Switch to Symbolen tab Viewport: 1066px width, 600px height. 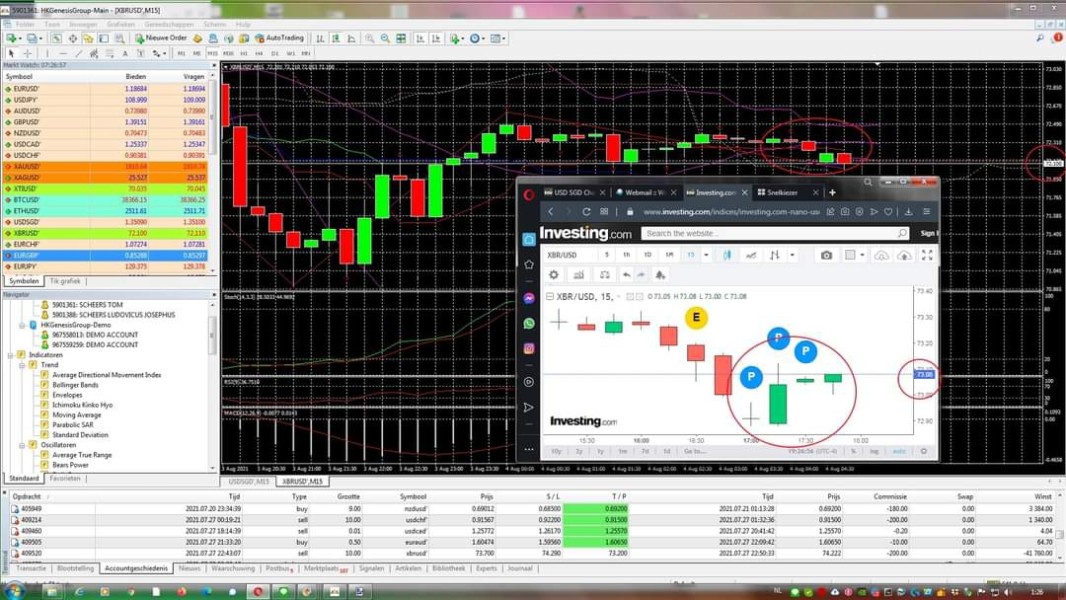click(x=24, y=281)
